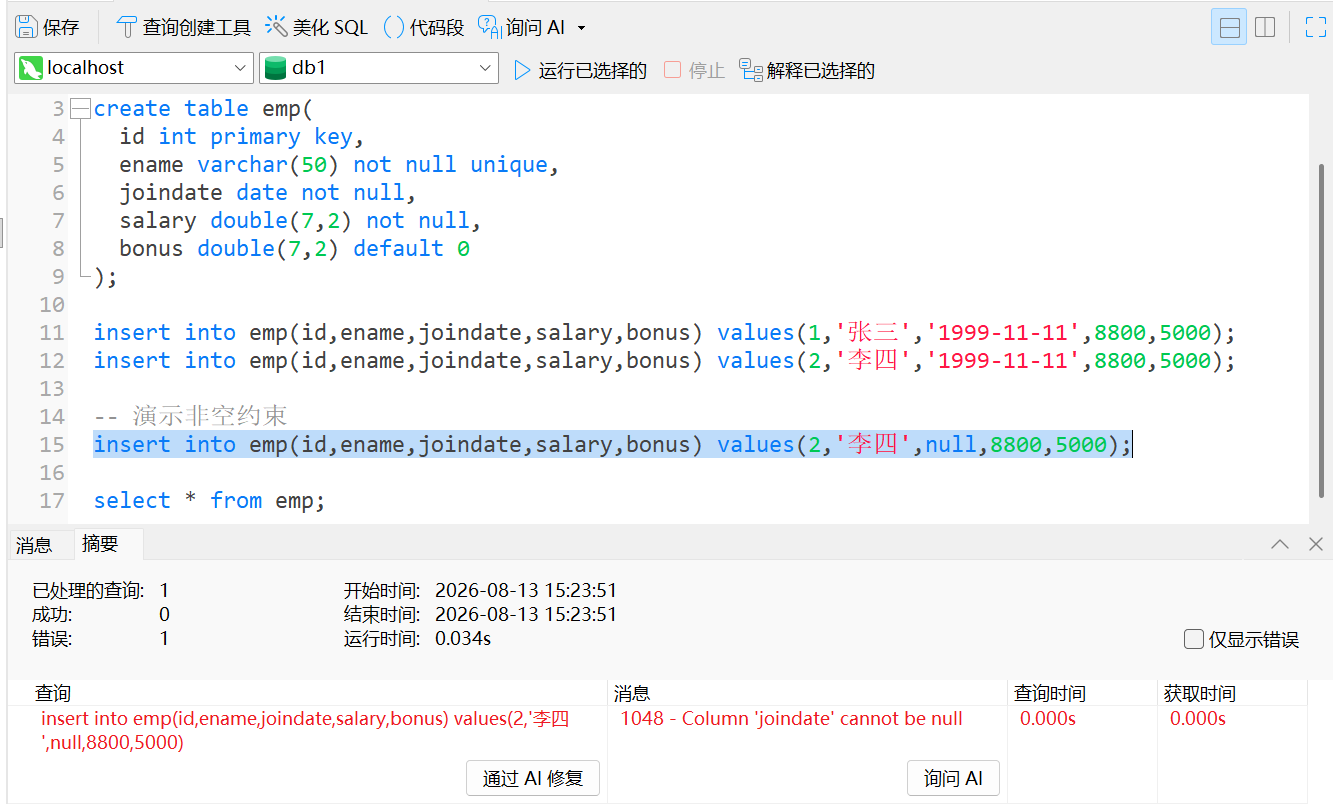Open the query builder tool (查询创建工具)
1333x804 pixels.
[183, 27]
